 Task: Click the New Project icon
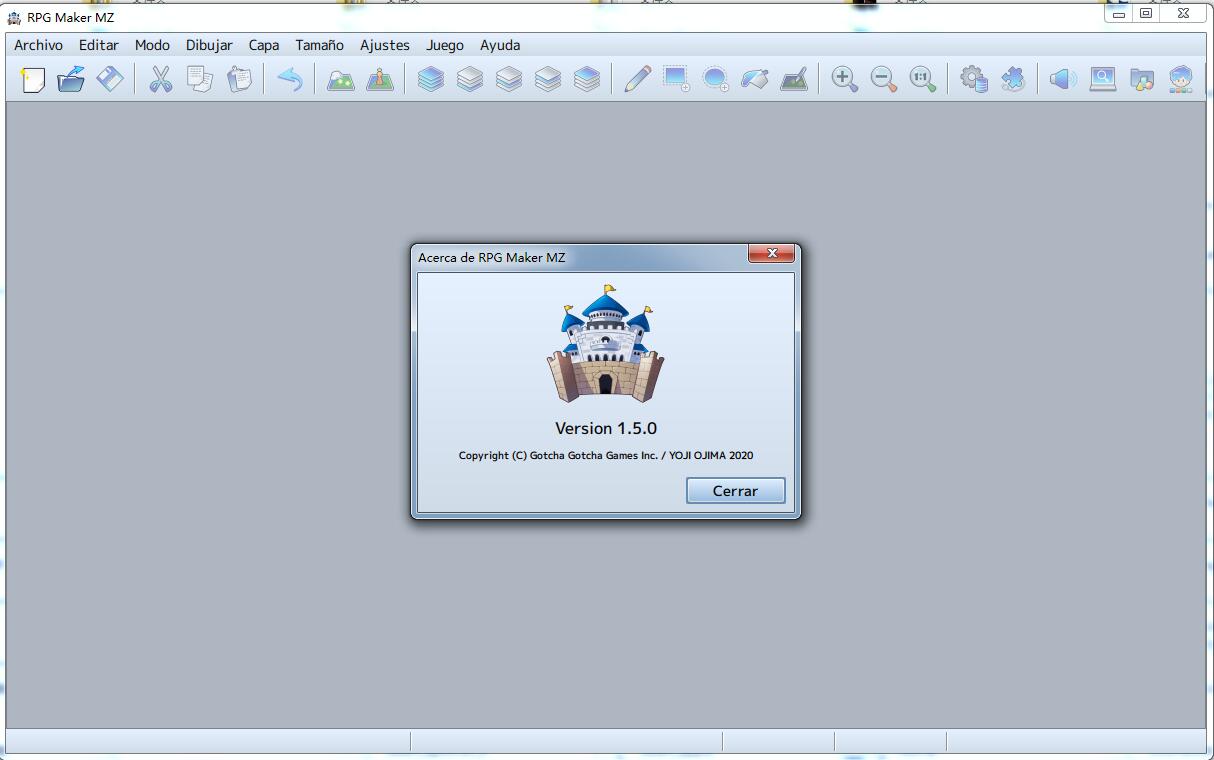tap(33, 79)
